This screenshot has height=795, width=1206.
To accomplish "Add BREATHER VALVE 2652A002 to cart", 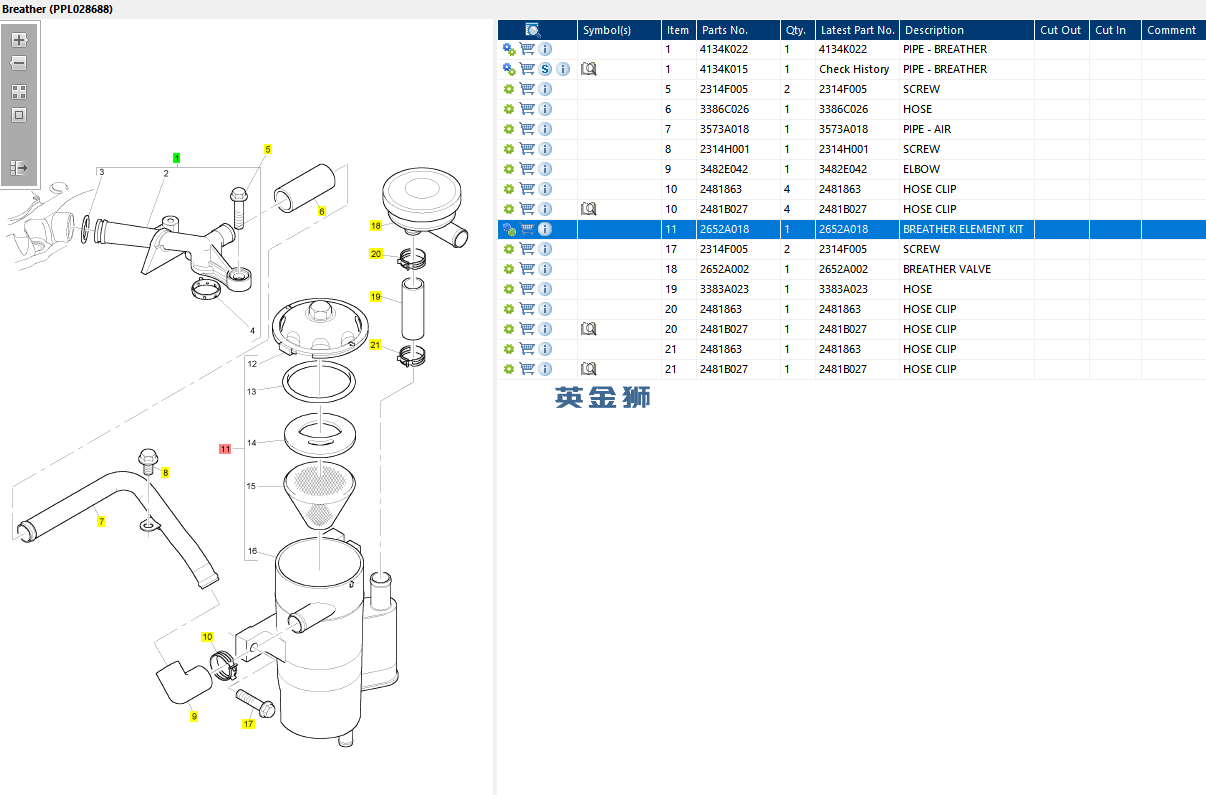I will 527,269.
